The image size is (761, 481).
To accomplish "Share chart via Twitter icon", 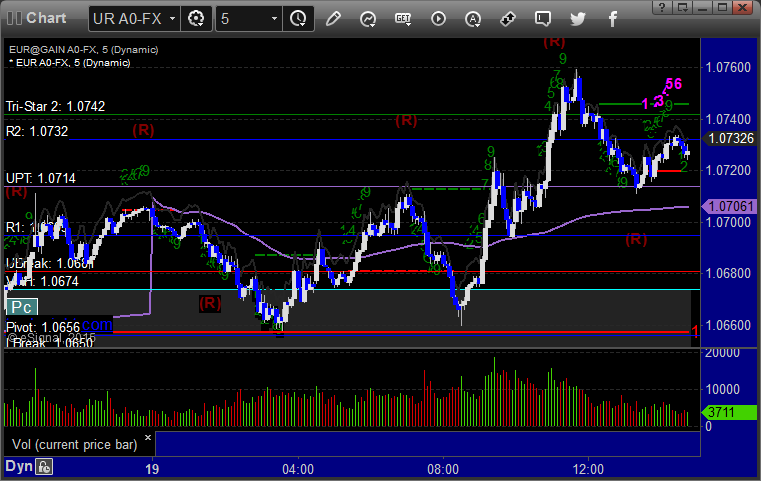I will pyautogui.click(x=578, y=19).
